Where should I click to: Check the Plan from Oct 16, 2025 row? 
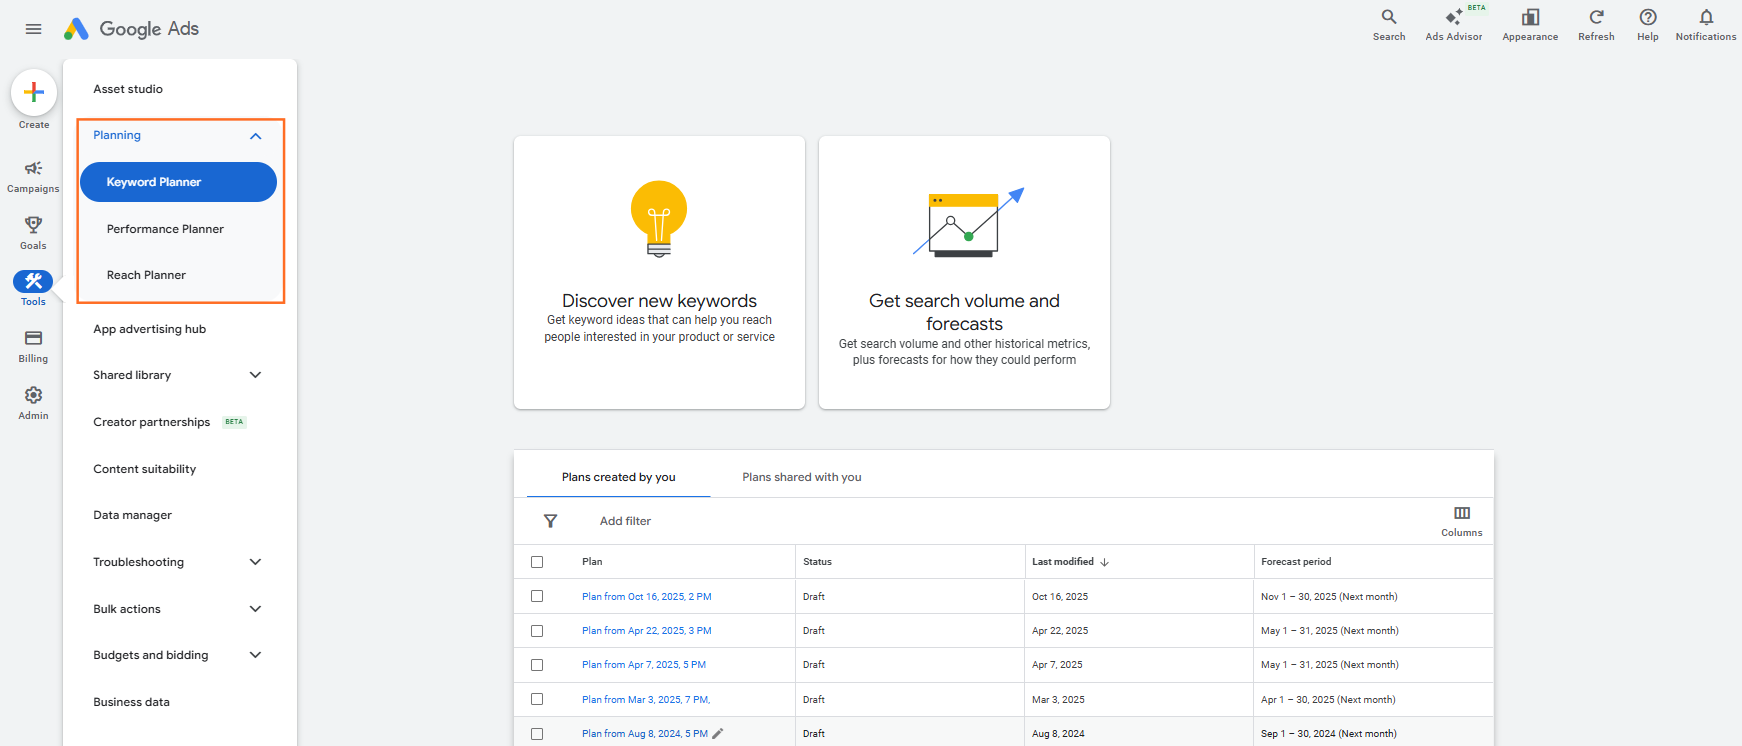coord(537,596)
